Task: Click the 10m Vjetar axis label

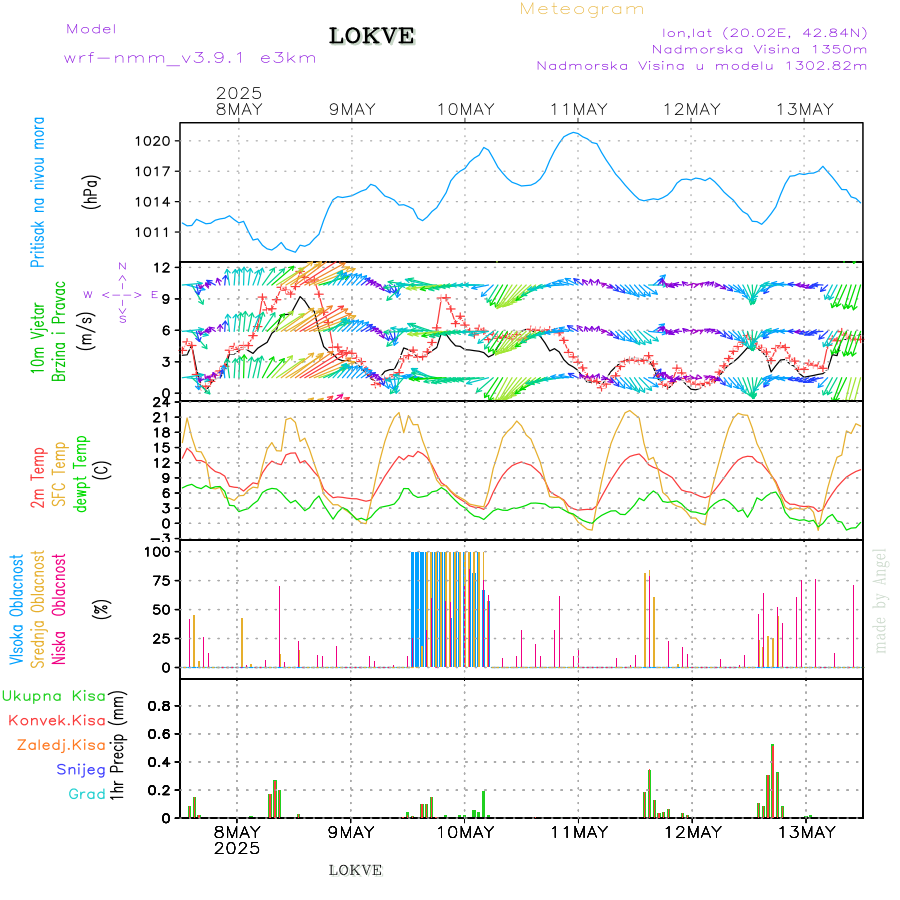Action: click(39, 337)
